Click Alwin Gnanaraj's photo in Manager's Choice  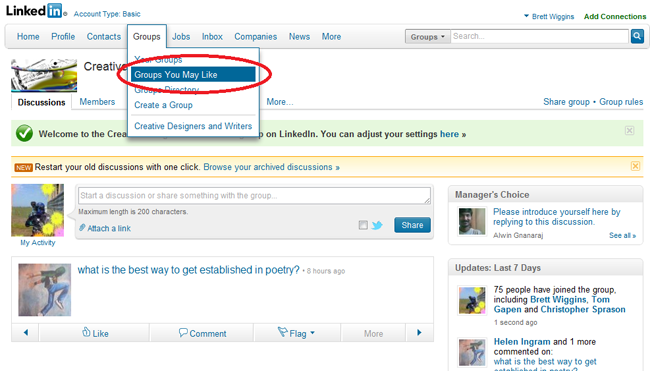pos(472,221)
